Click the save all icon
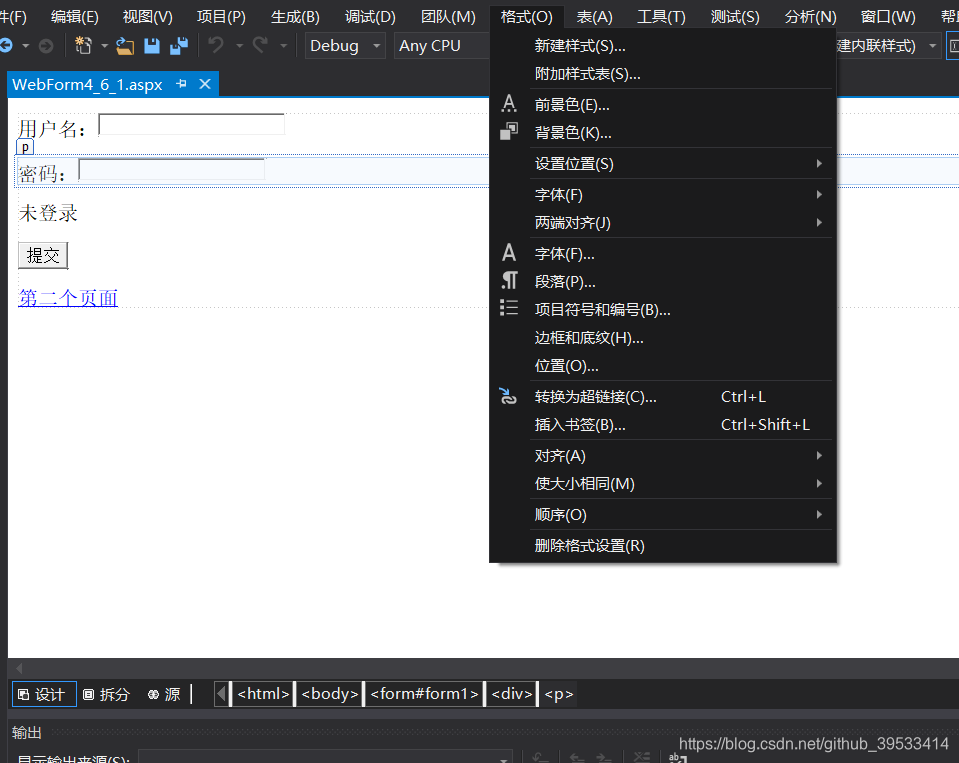This screenshot has height=763, width=959. coord(179,45)
